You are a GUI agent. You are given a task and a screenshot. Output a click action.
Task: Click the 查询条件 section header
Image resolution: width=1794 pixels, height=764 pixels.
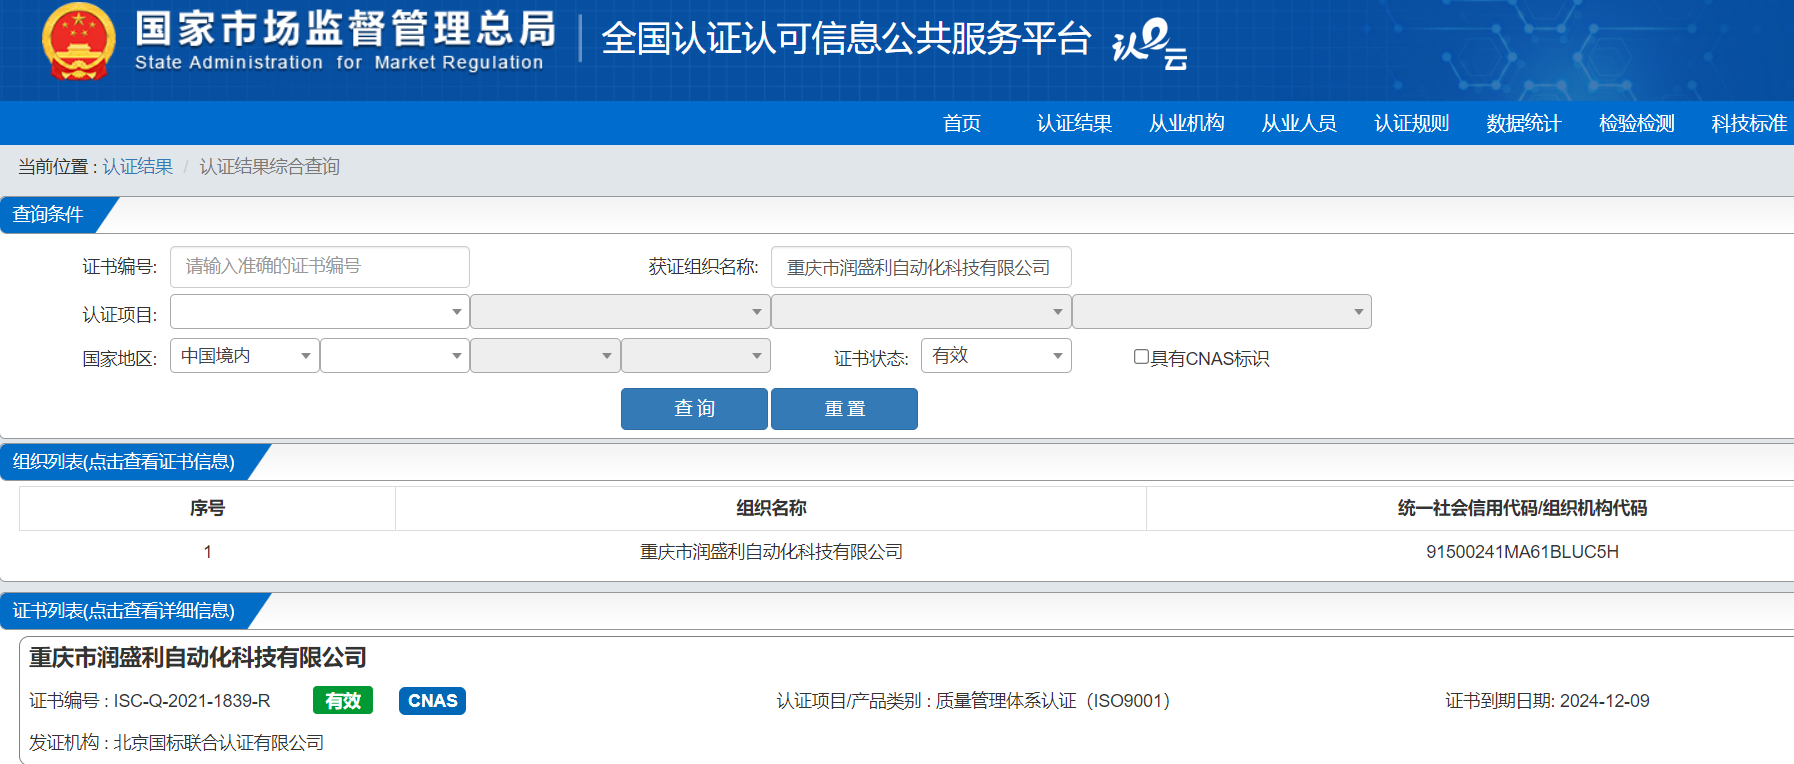[48, 215]
